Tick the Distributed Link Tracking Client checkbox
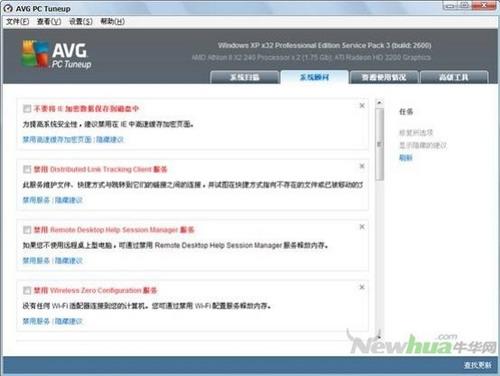The width and height of the screenshot is (500, 376). click(x=27, y=169)
